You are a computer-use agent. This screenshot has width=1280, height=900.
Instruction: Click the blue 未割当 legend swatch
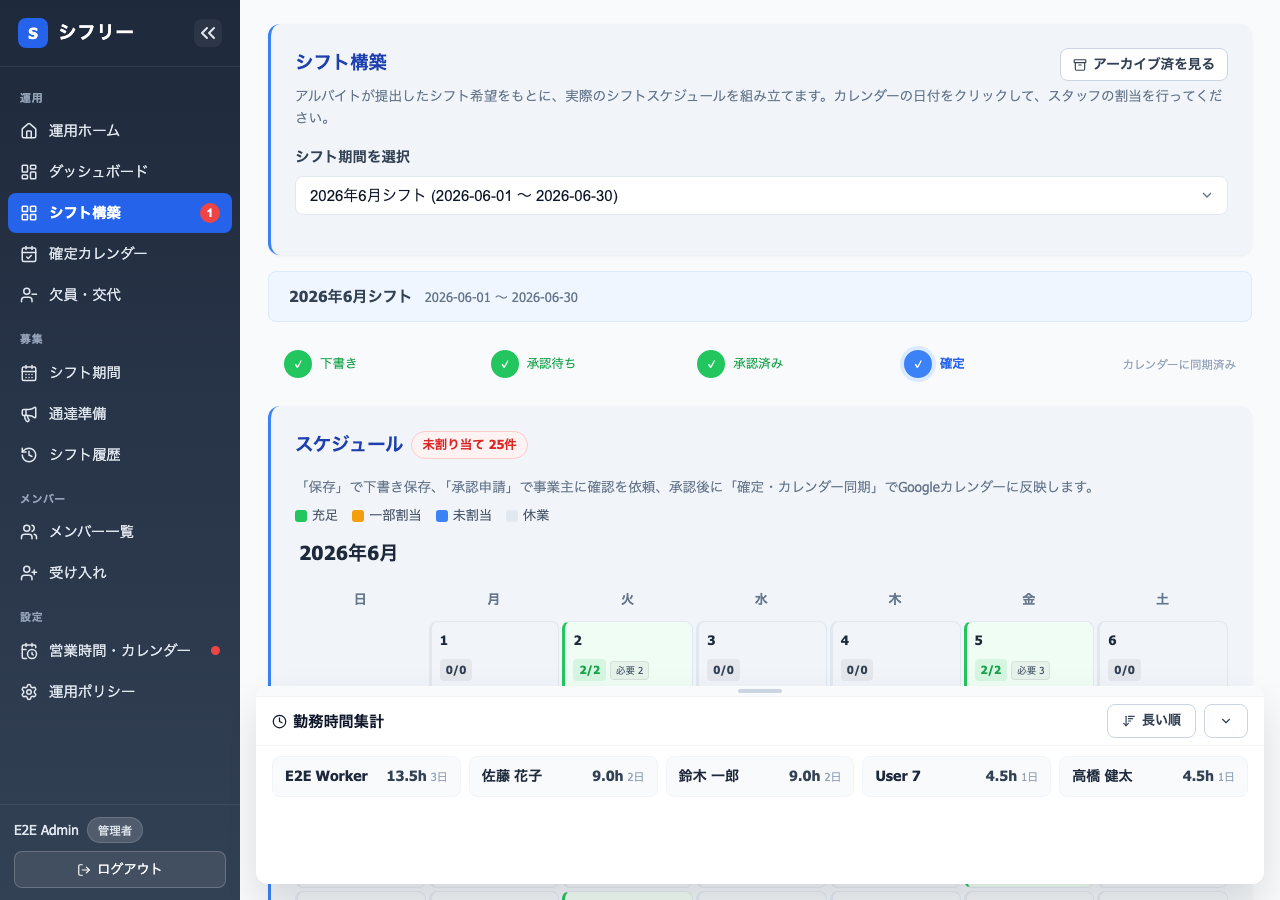[x=442, y=516]
